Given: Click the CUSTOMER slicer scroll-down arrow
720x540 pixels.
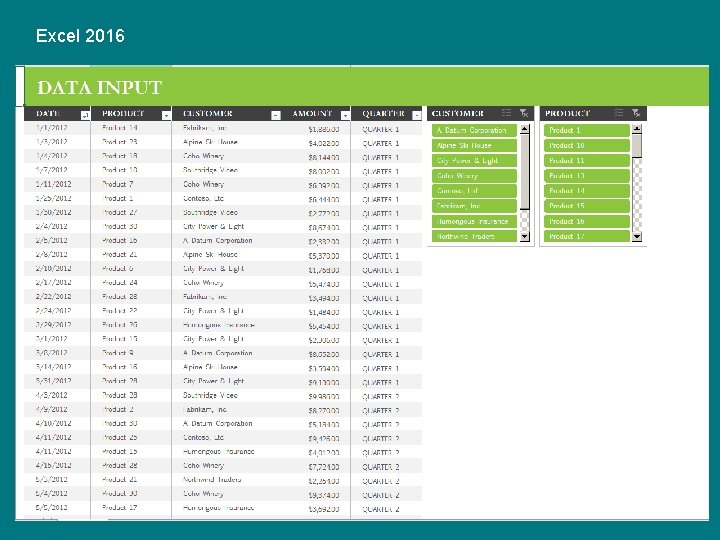Looking at the screenshot, I should [x=524, y=237].
